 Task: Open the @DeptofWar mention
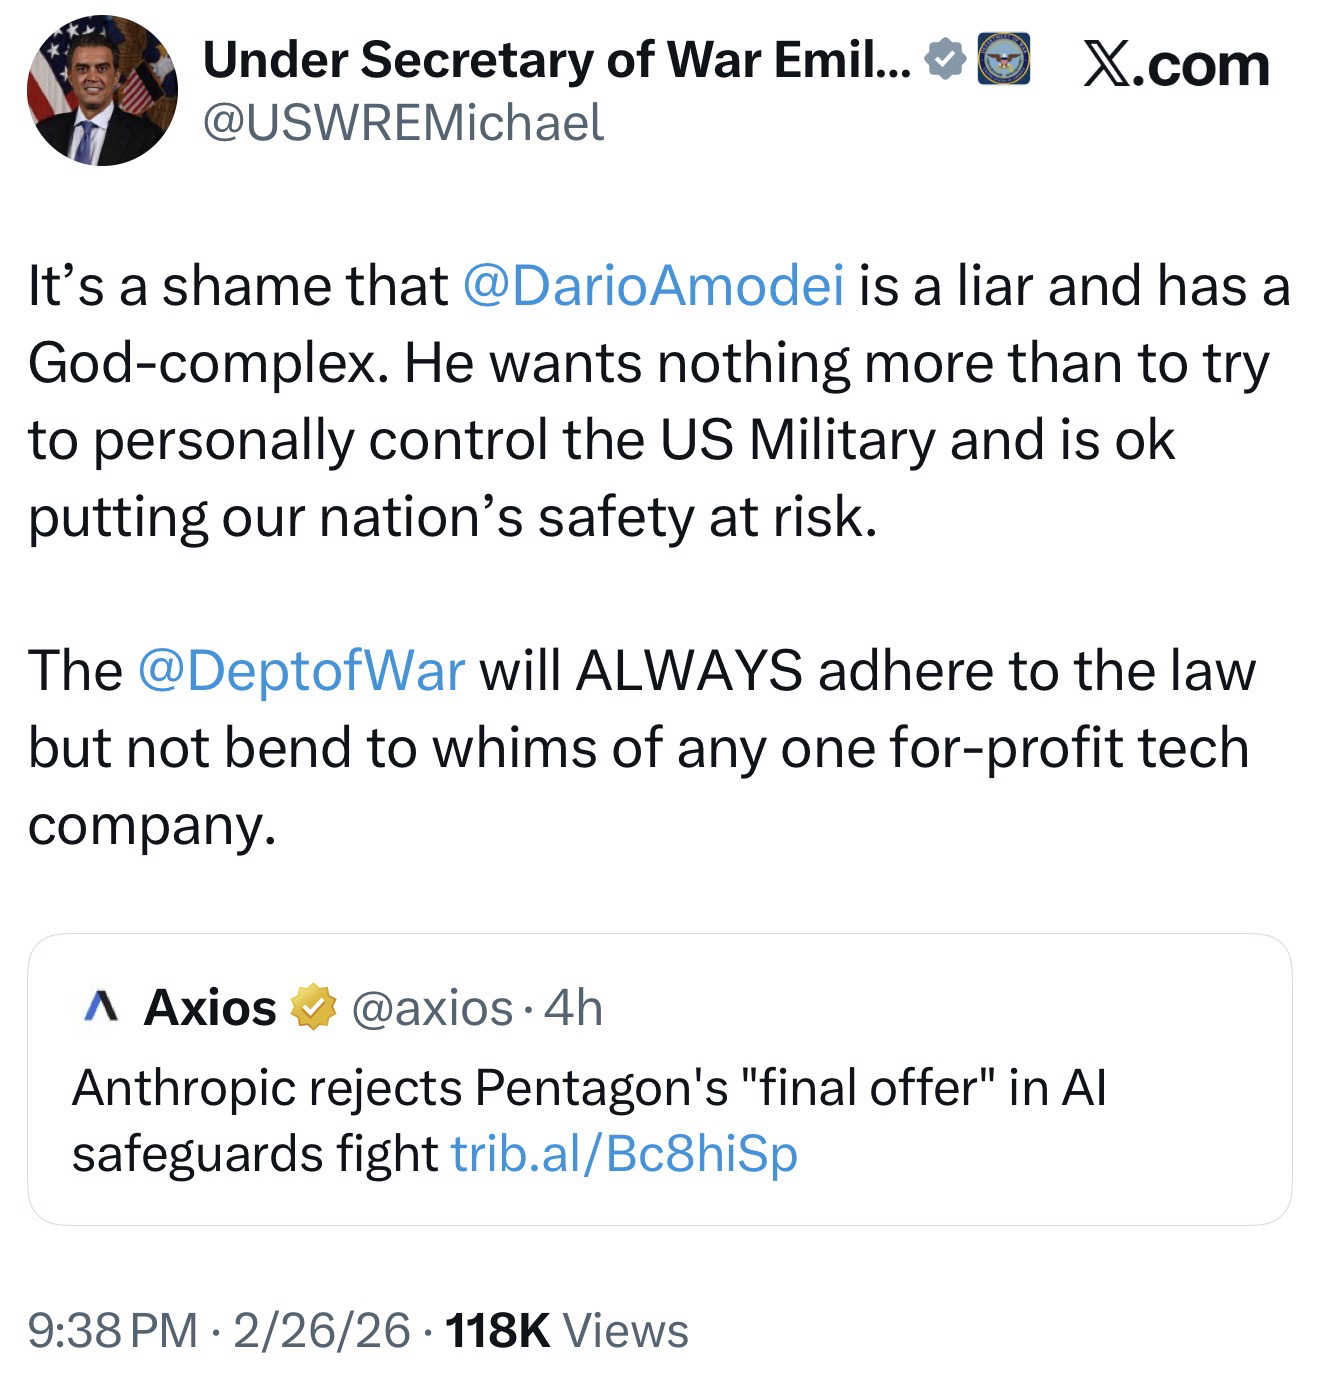[x=301, y=670]
